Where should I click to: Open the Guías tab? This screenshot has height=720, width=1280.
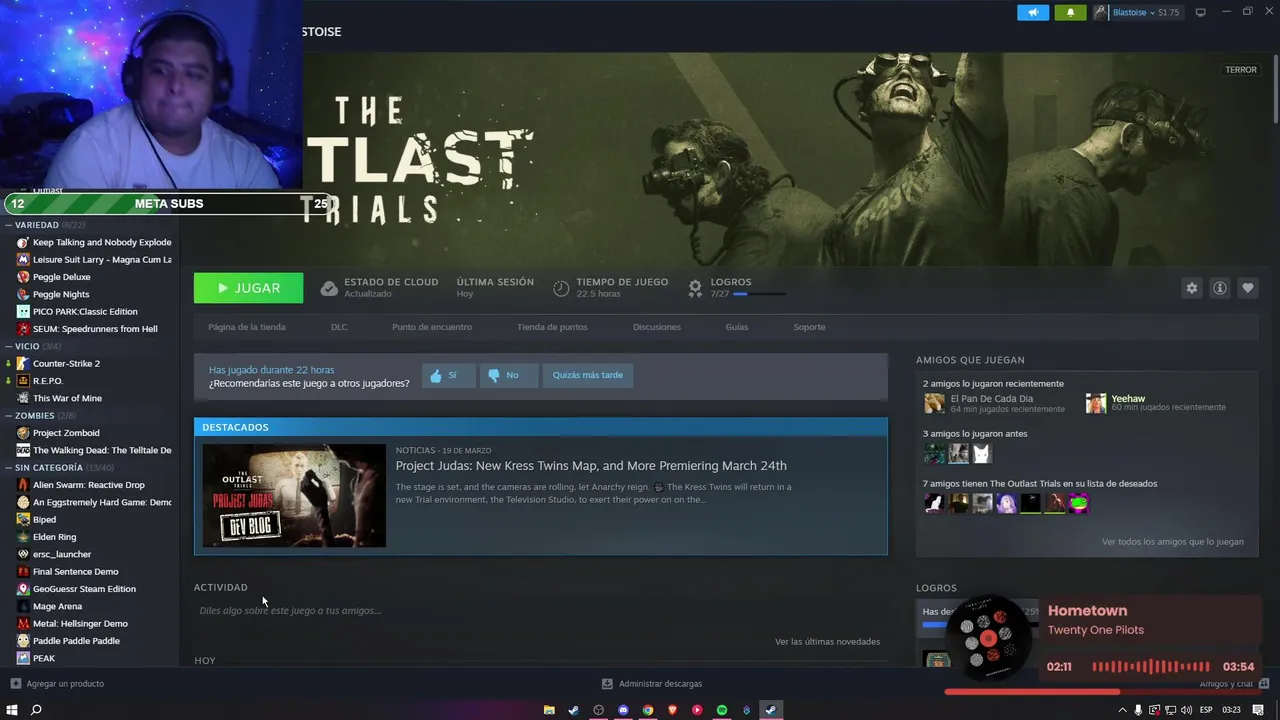(x=737, y=327)
